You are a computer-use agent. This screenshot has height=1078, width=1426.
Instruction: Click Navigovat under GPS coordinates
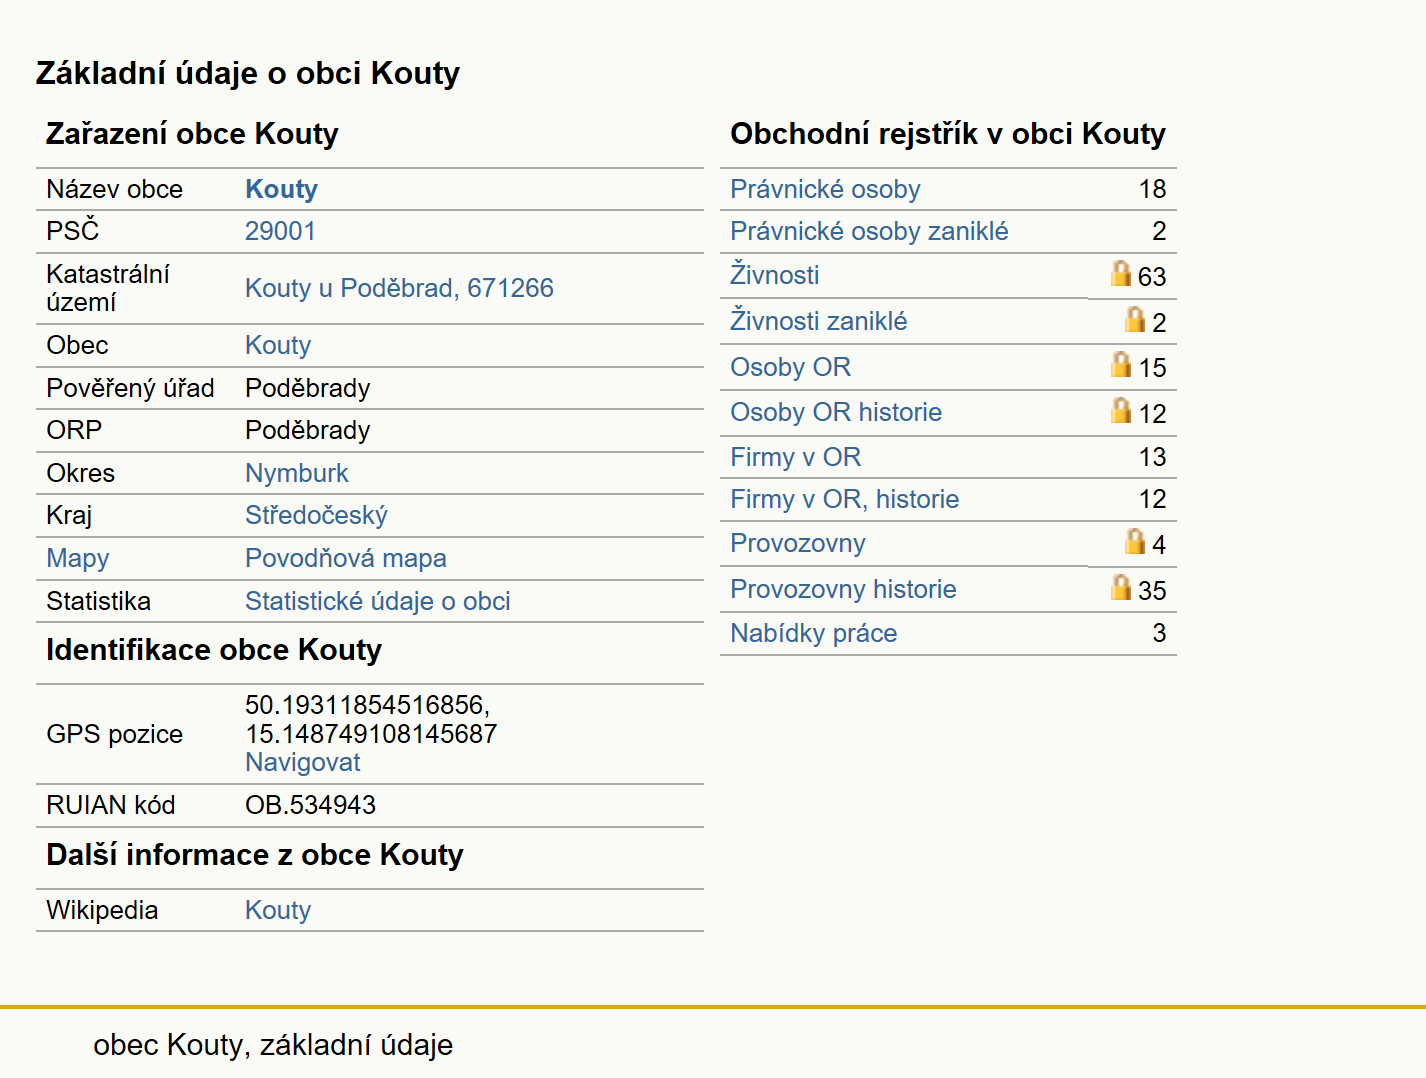coord(302,762)
